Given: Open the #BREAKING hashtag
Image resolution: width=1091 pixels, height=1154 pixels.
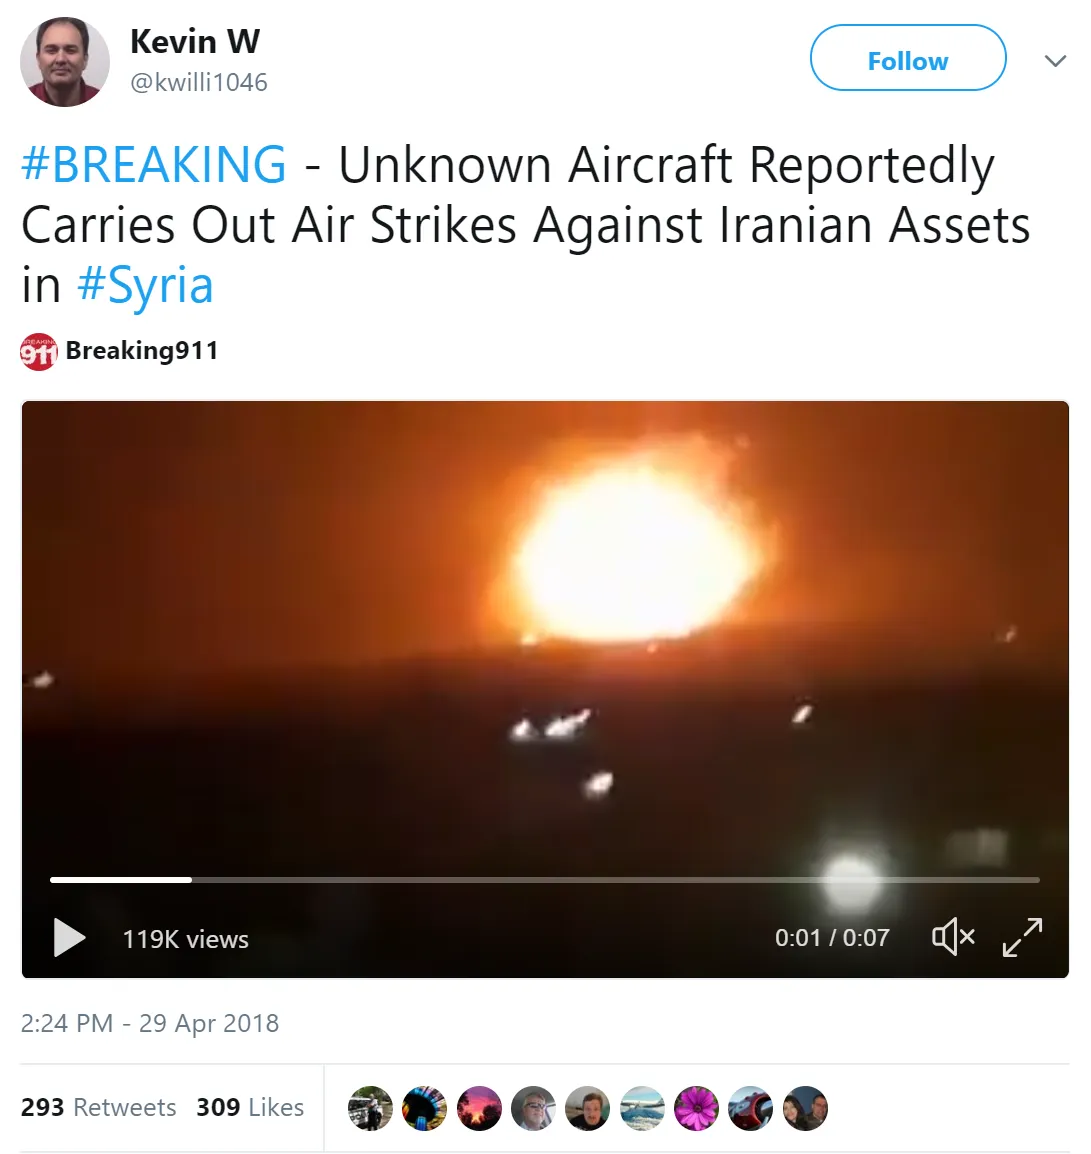Looking at the screenshot, I should 154,163.
